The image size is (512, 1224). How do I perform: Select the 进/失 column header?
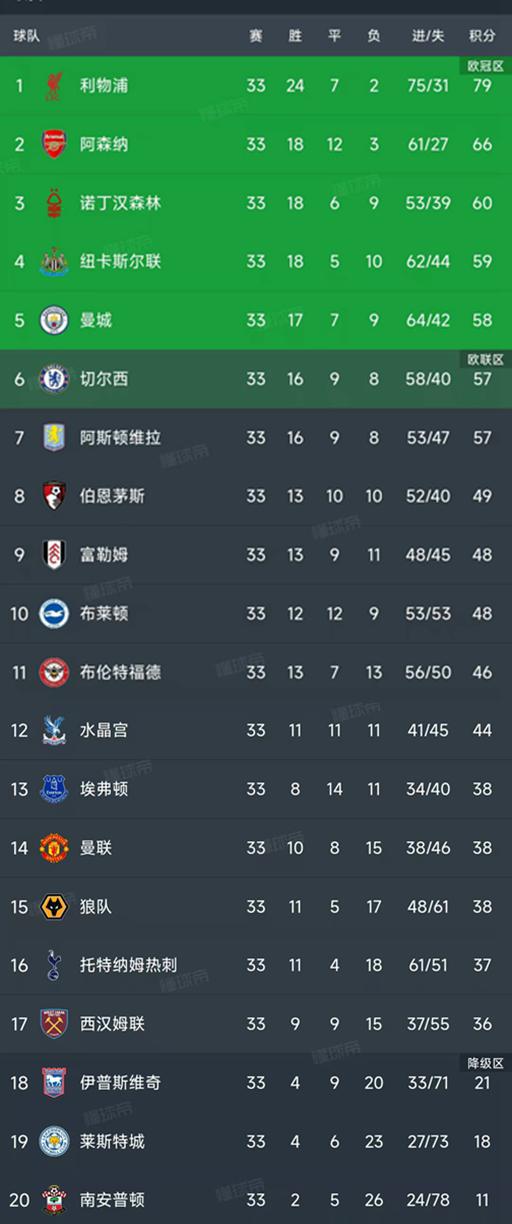[428, 36]
